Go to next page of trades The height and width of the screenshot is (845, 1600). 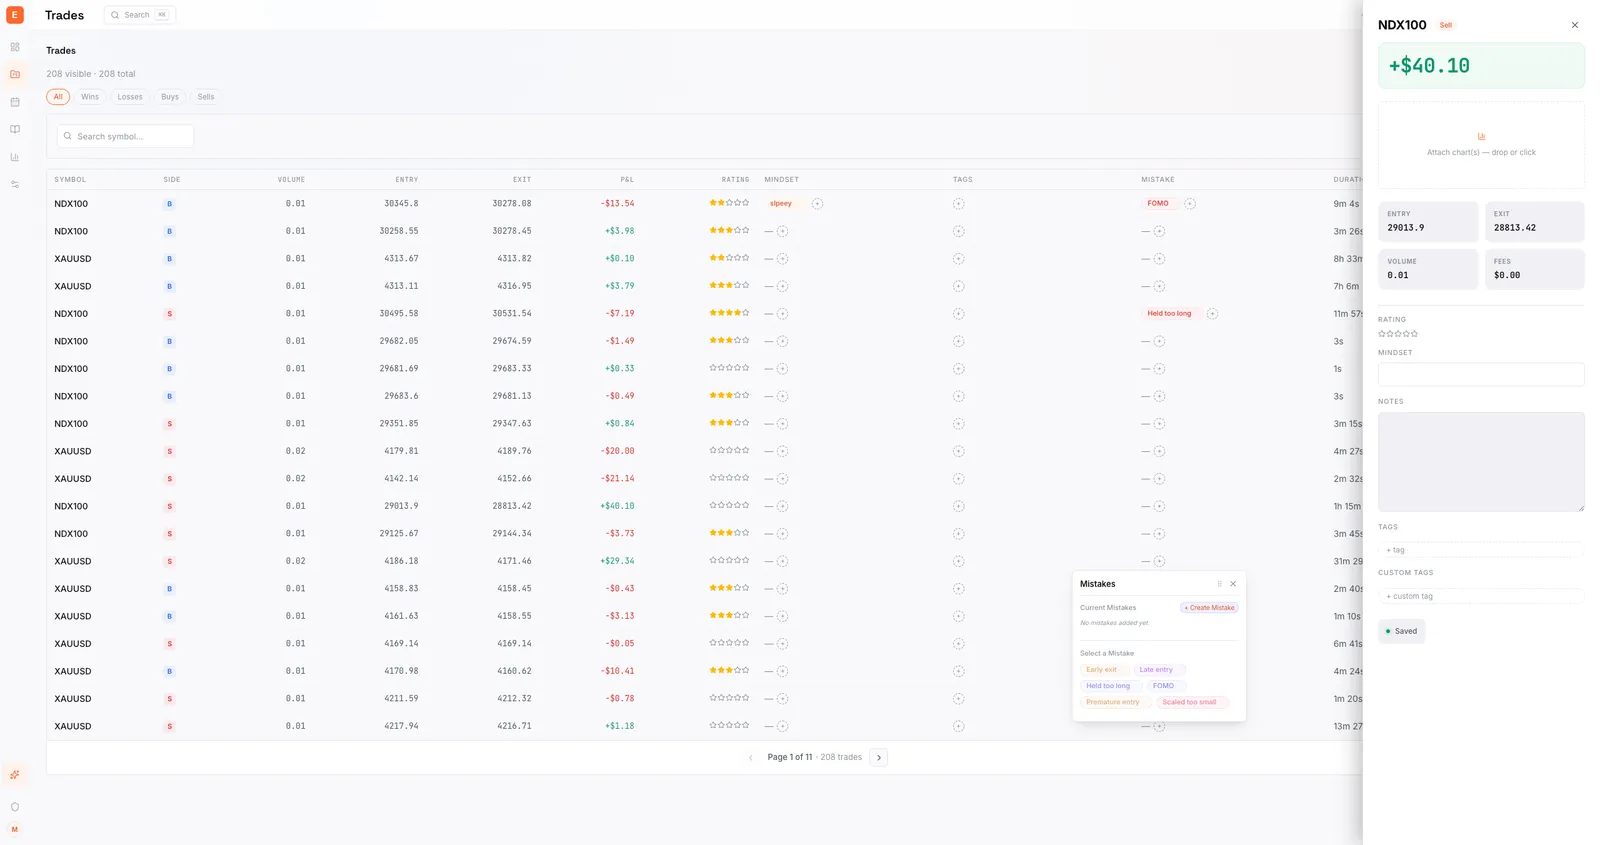879,758
